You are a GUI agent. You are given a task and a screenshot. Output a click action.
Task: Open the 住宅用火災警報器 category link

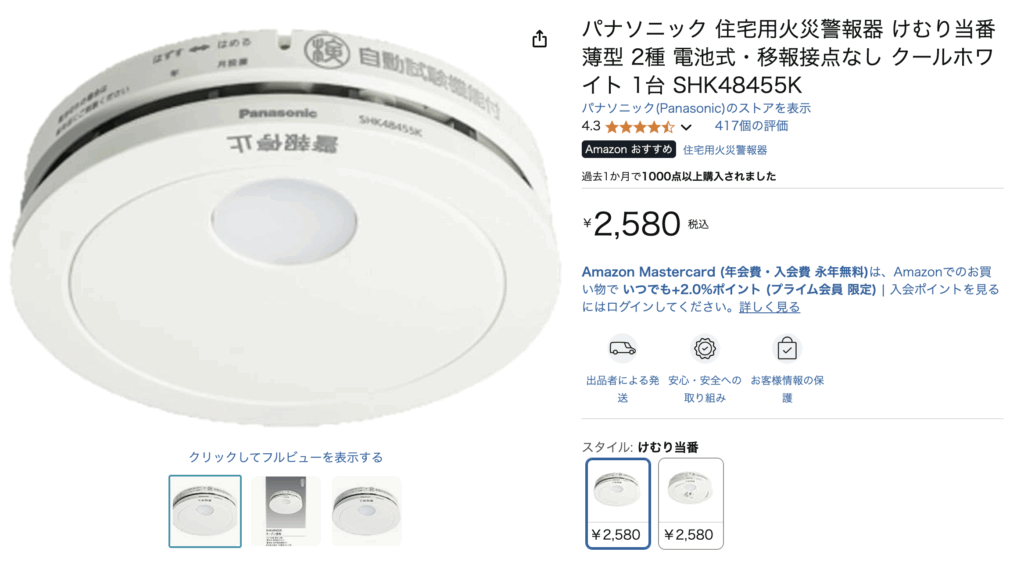725,150
